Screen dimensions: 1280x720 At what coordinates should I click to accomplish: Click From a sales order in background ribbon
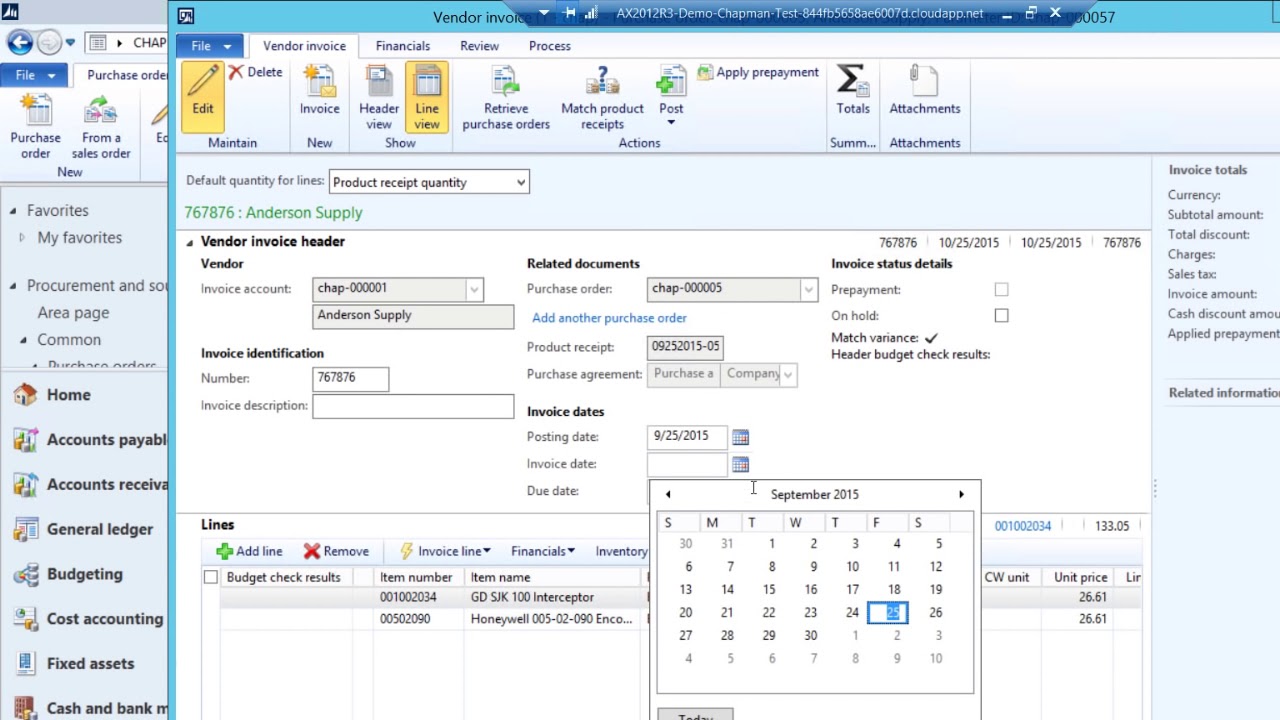(x=101, y=126)
